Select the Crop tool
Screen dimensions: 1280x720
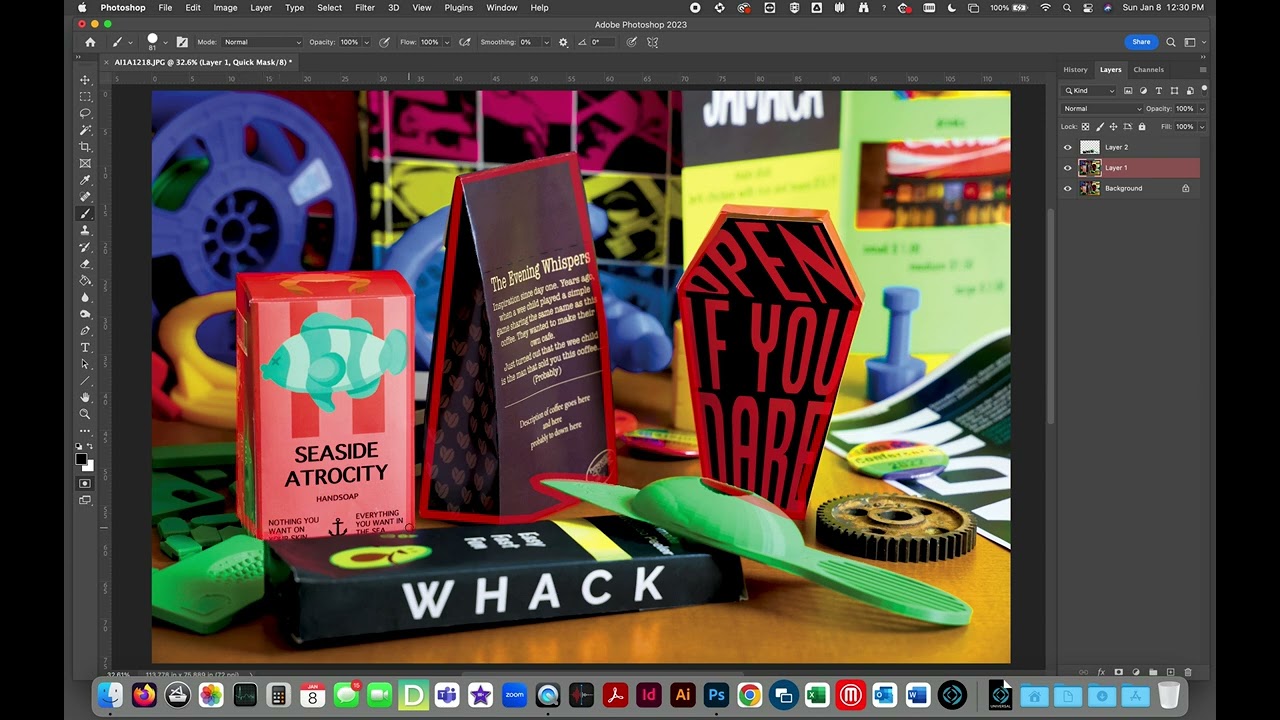click(x=85, y=147)
